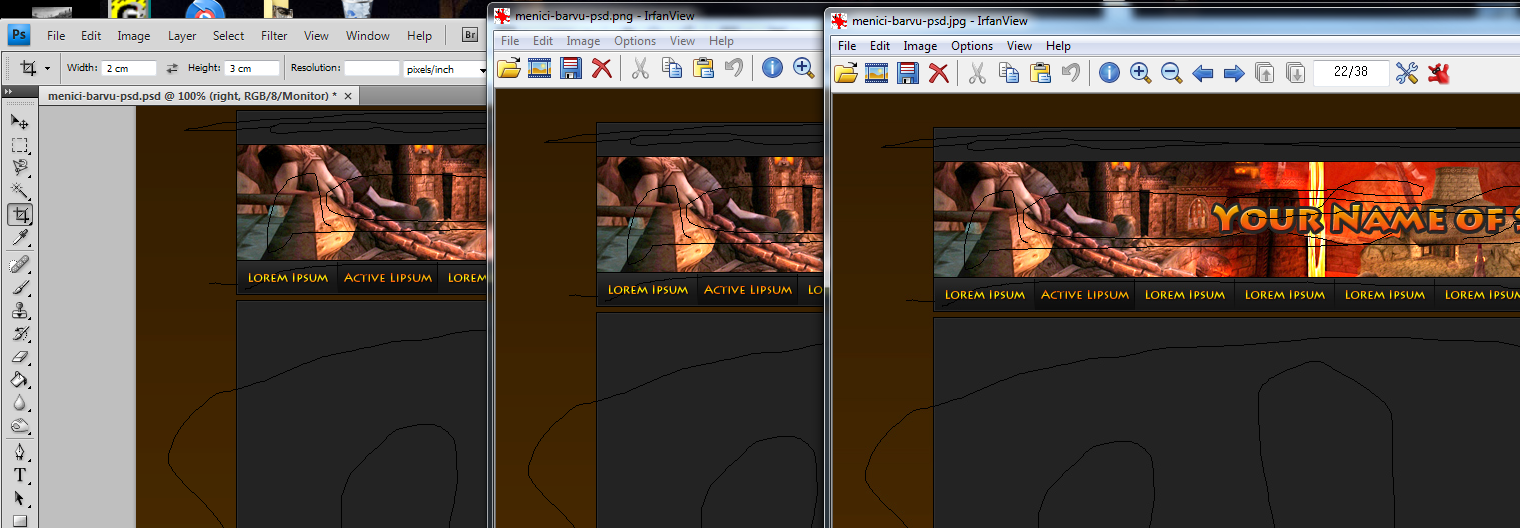
Task: Select the Eyedropper tool
Action: click(20, 238)
